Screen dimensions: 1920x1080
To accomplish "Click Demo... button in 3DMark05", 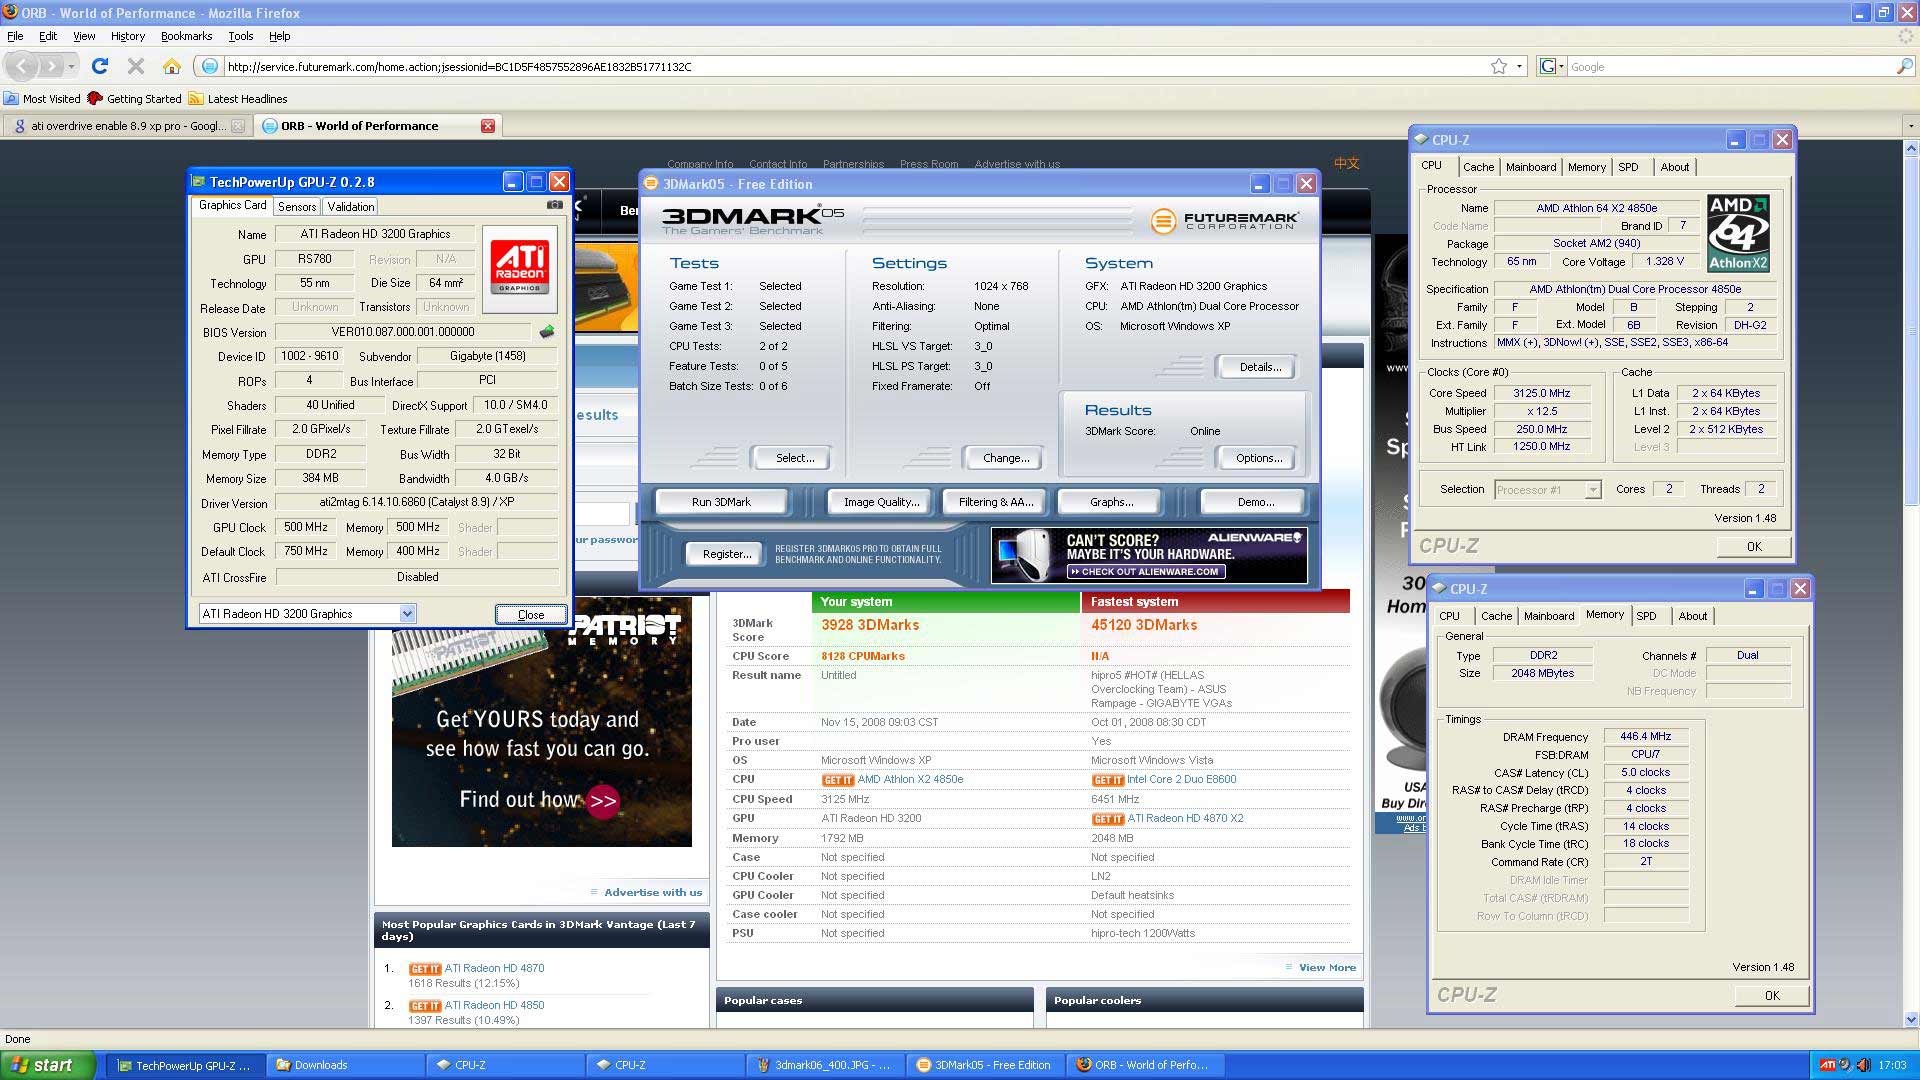I will click(x=1255, y=502).
